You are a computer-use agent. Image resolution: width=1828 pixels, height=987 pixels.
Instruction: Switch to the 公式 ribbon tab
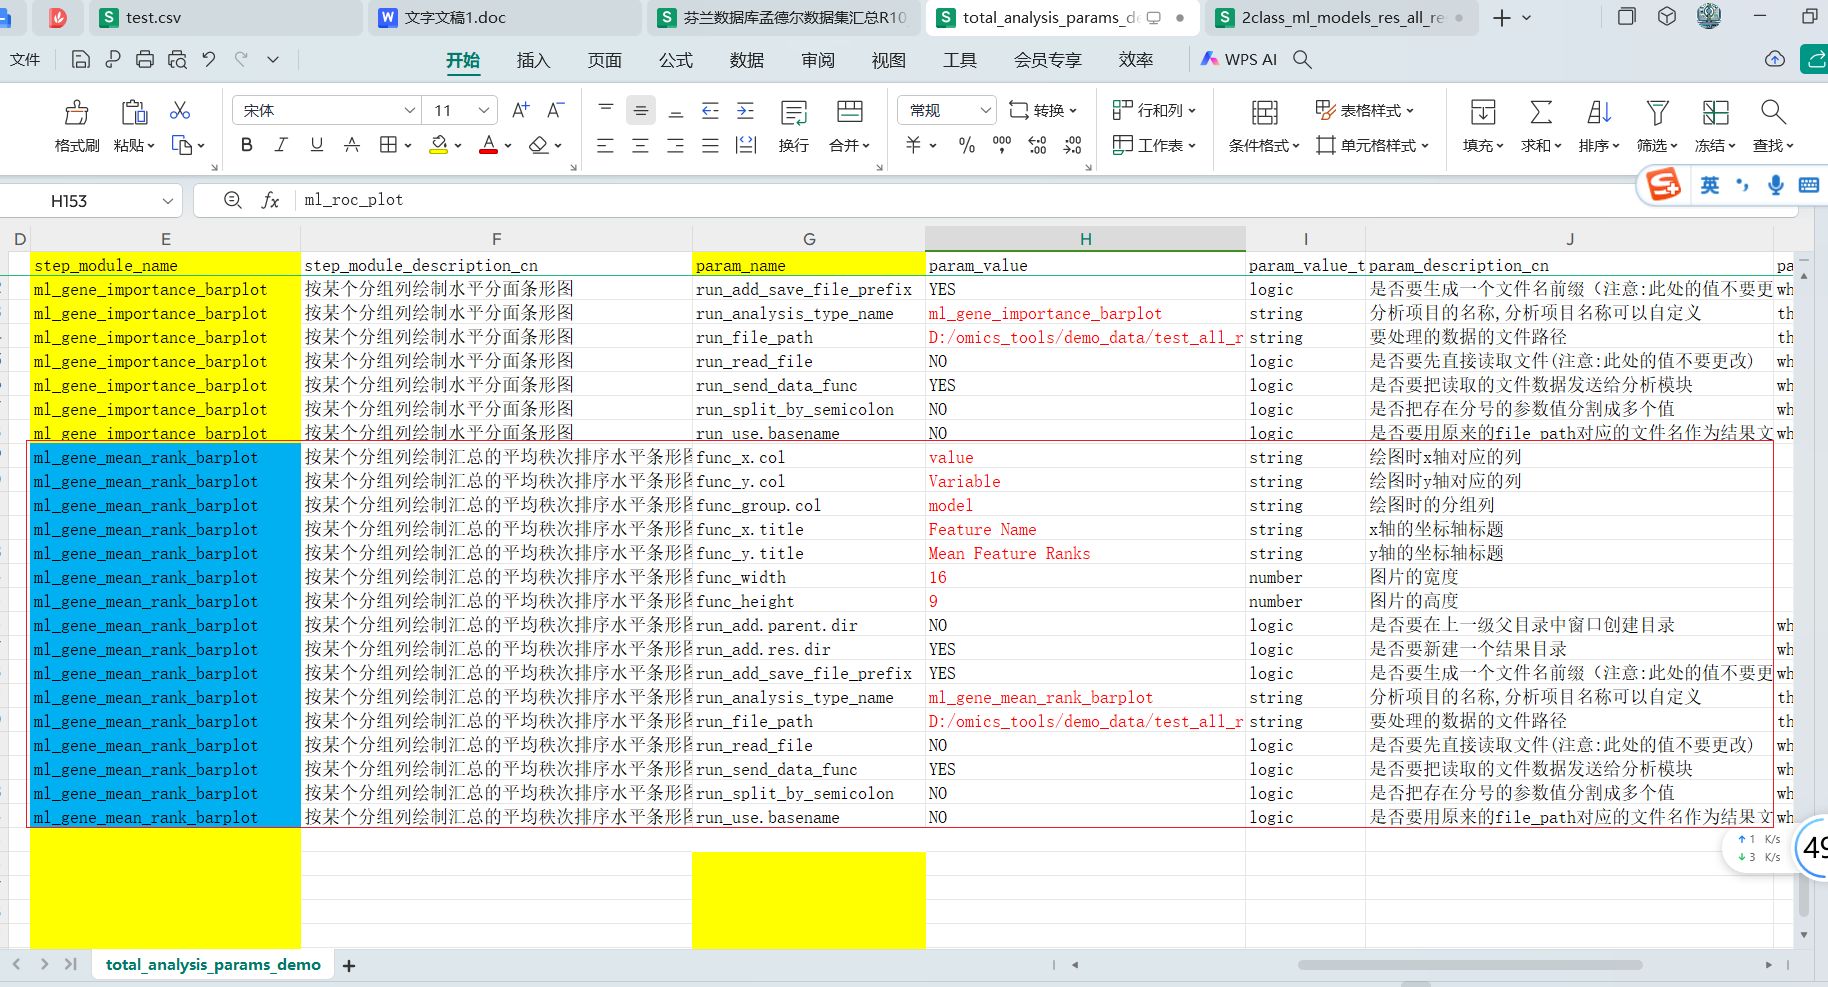(x=675, y=60)
